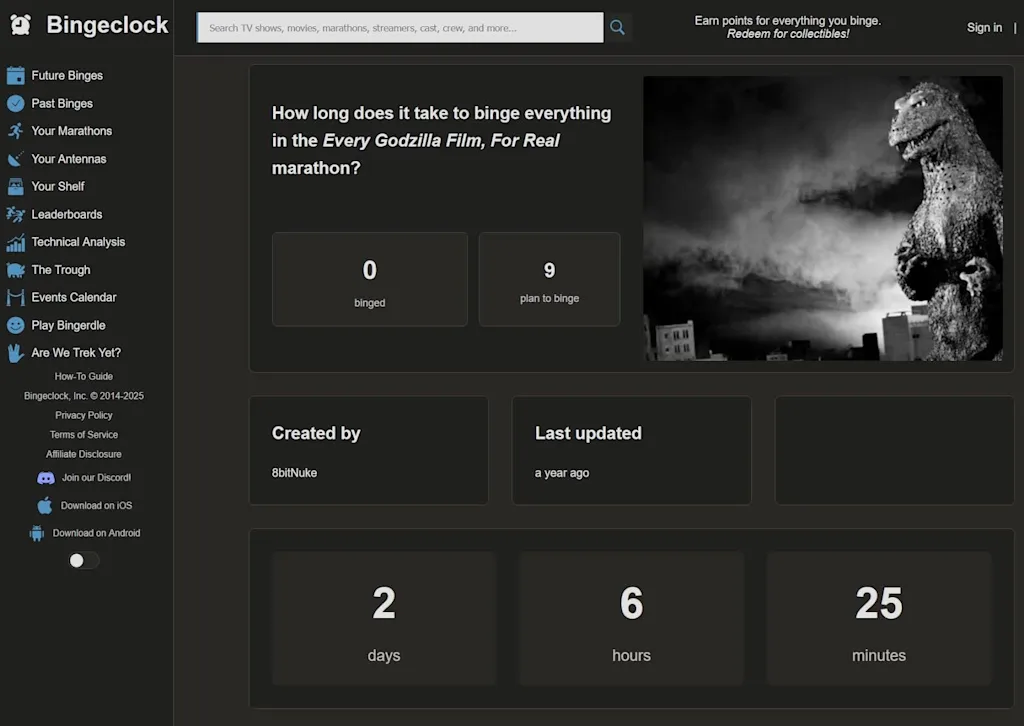Screen dimensions: 1024x726
Task: Click the Sign in link
Action: pyautogui.click(x=984, y=27)
